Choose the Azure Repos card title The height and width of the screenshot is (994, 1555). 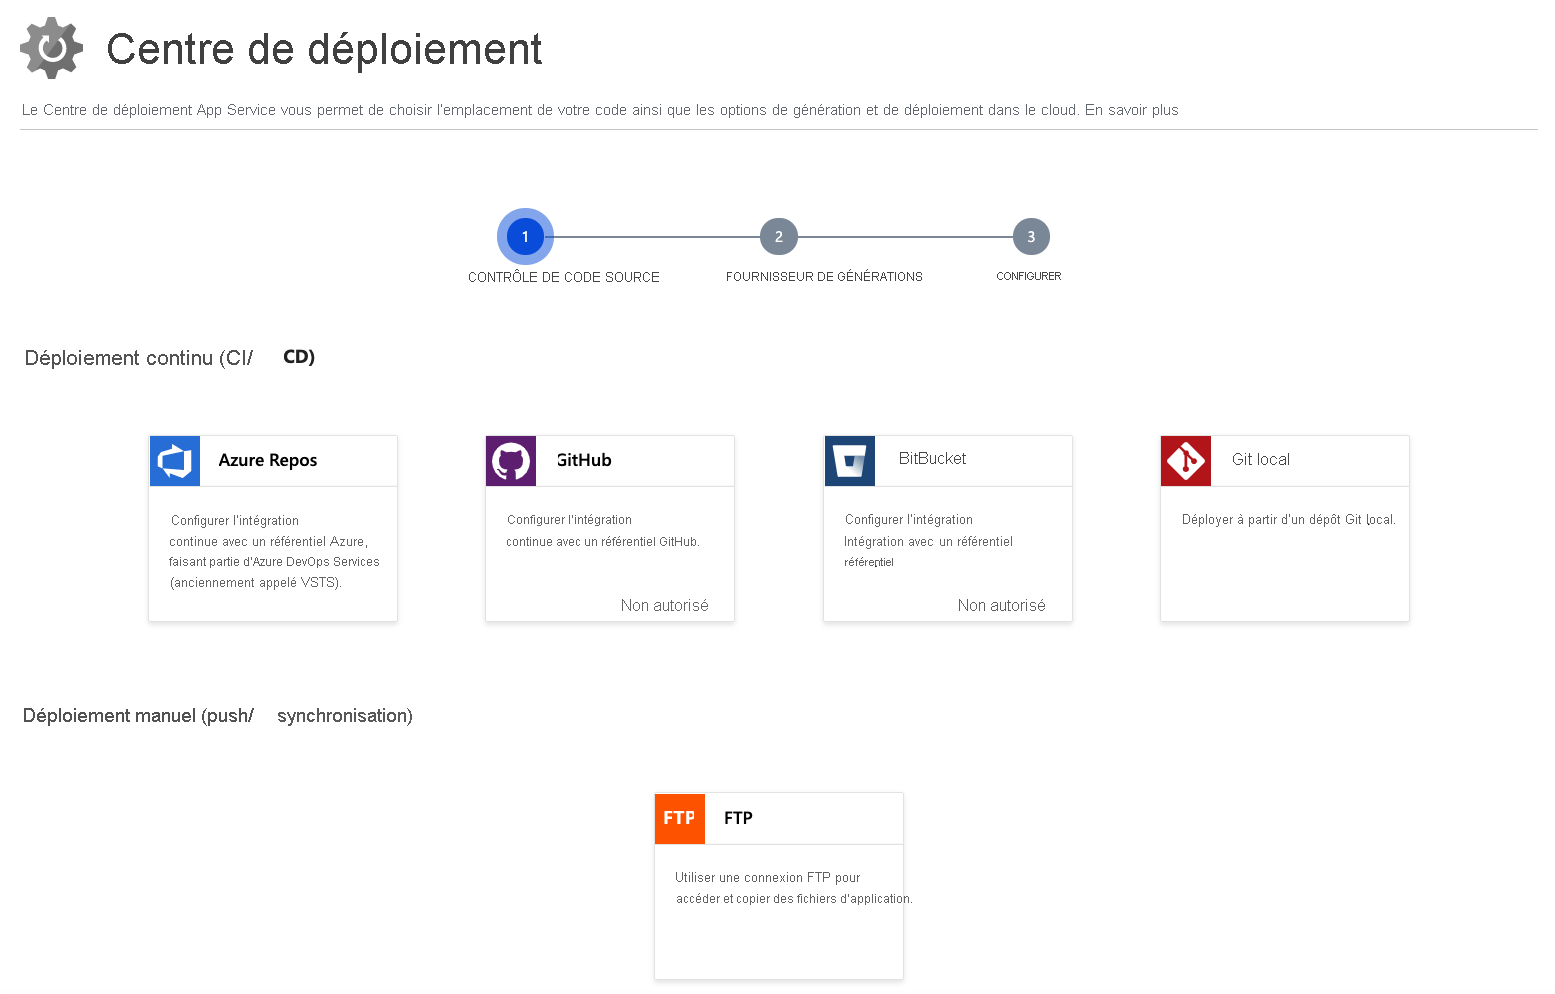click(x=268, y=460)
